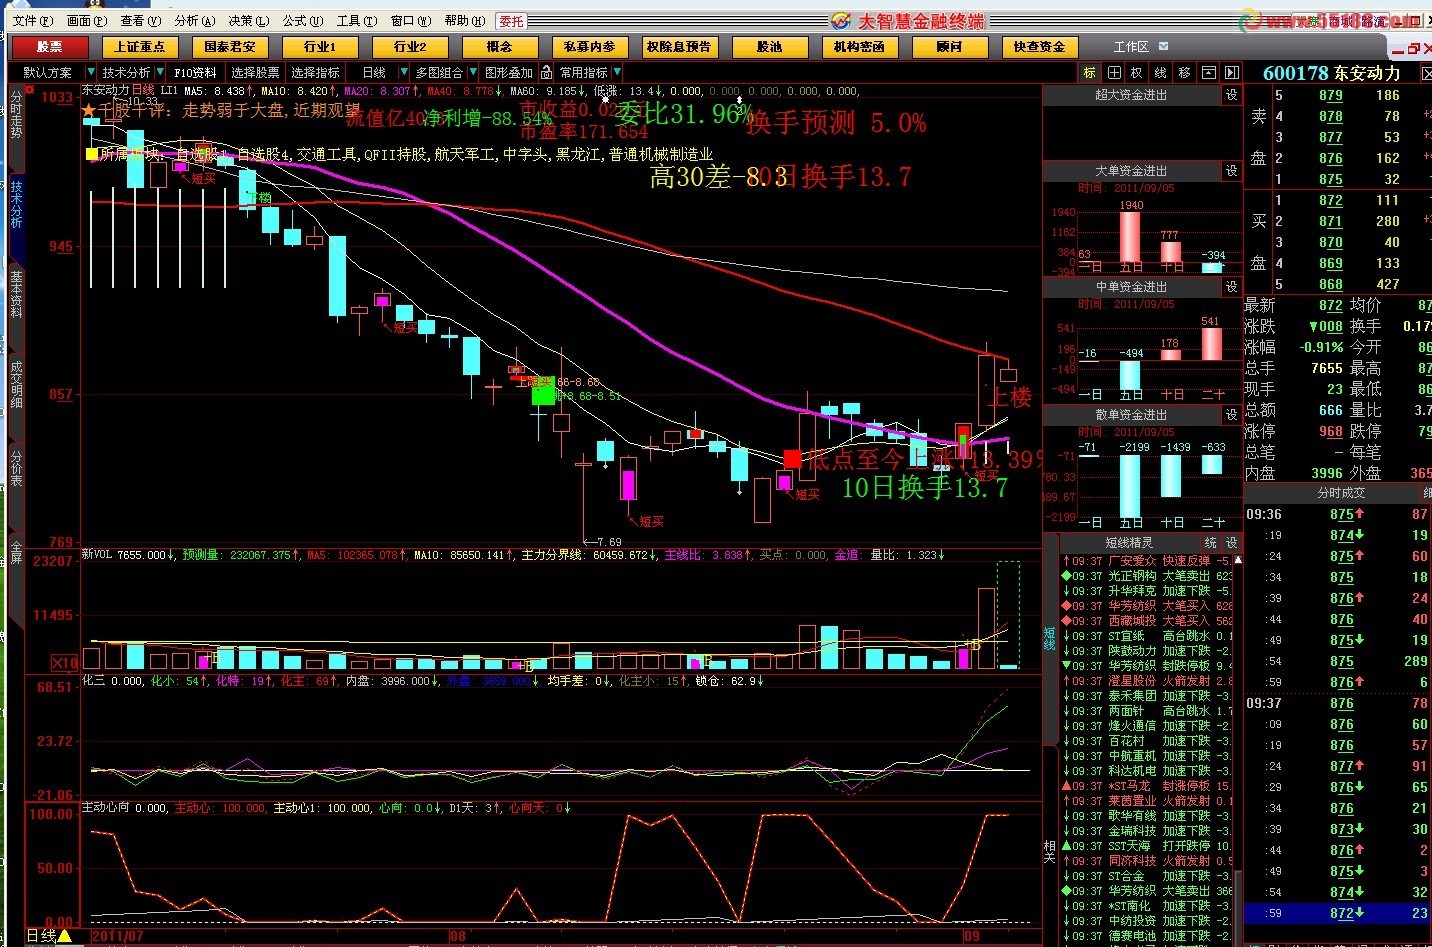The height and width of the screenshot is (947, 1432).
Task: Expand the 日线 period dropdown arrow
Action: point(403,73)
